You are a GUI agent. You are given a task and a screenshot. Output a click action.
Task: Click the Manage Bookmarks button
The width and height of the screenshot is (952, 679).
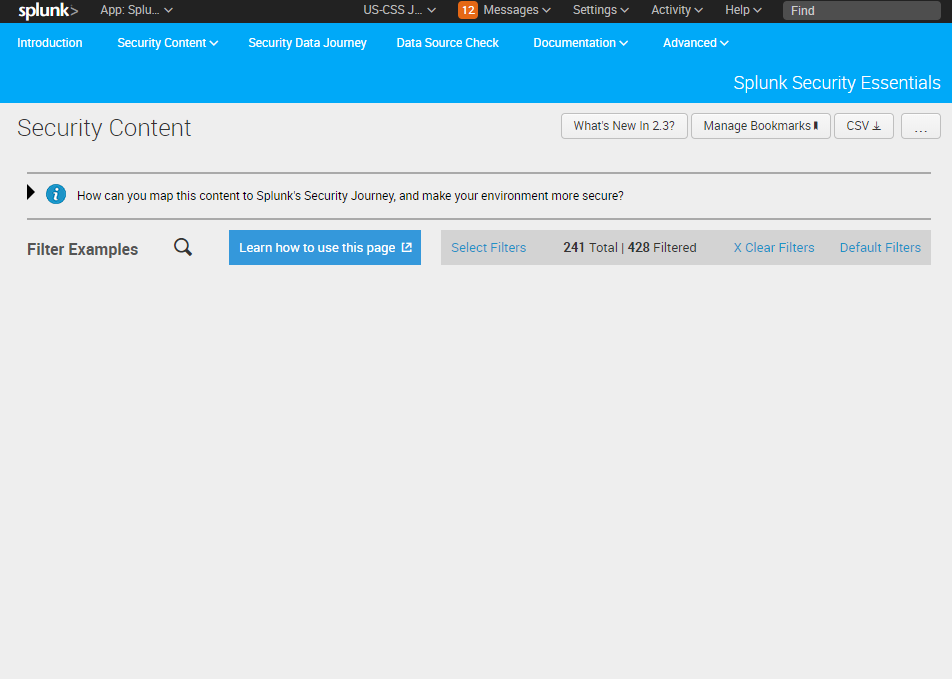pyautogui.click(x=761, y=126)
